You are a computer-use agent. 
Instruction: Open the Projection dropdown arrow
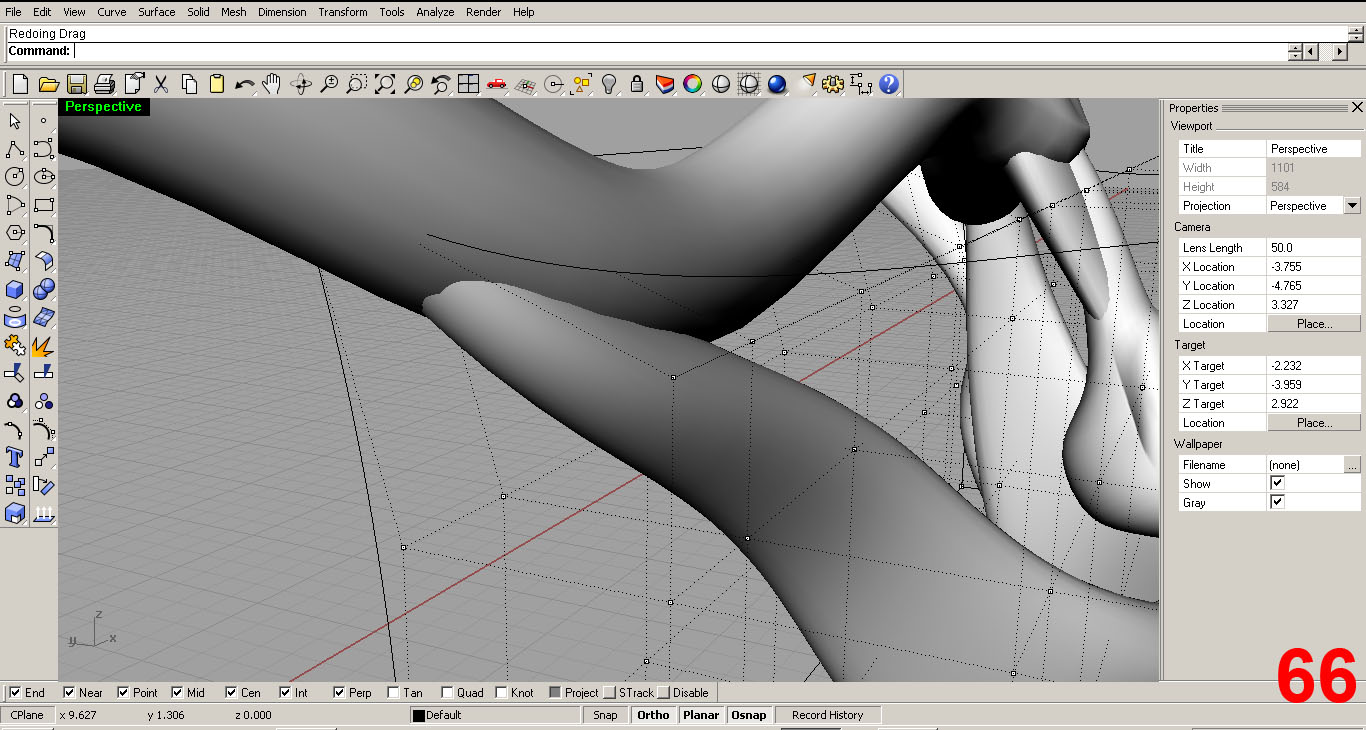coord(1352,205)
